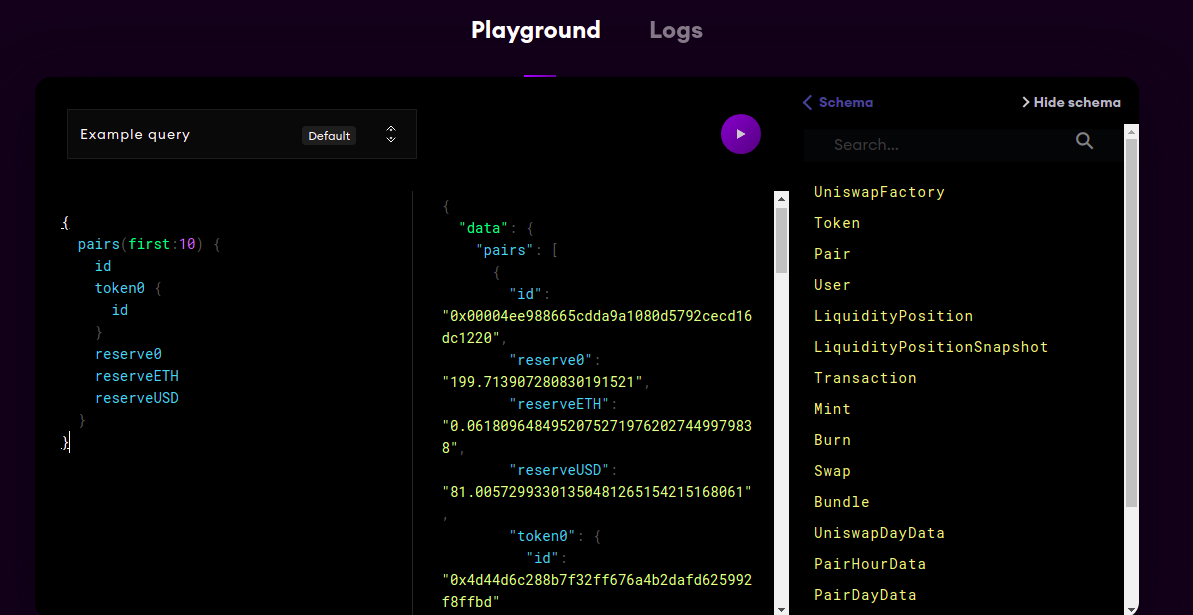1193x615 pixels.
Task: Click the schema list scrollbar thumb
Action: pyautogui.click(x=1131, y=323)
